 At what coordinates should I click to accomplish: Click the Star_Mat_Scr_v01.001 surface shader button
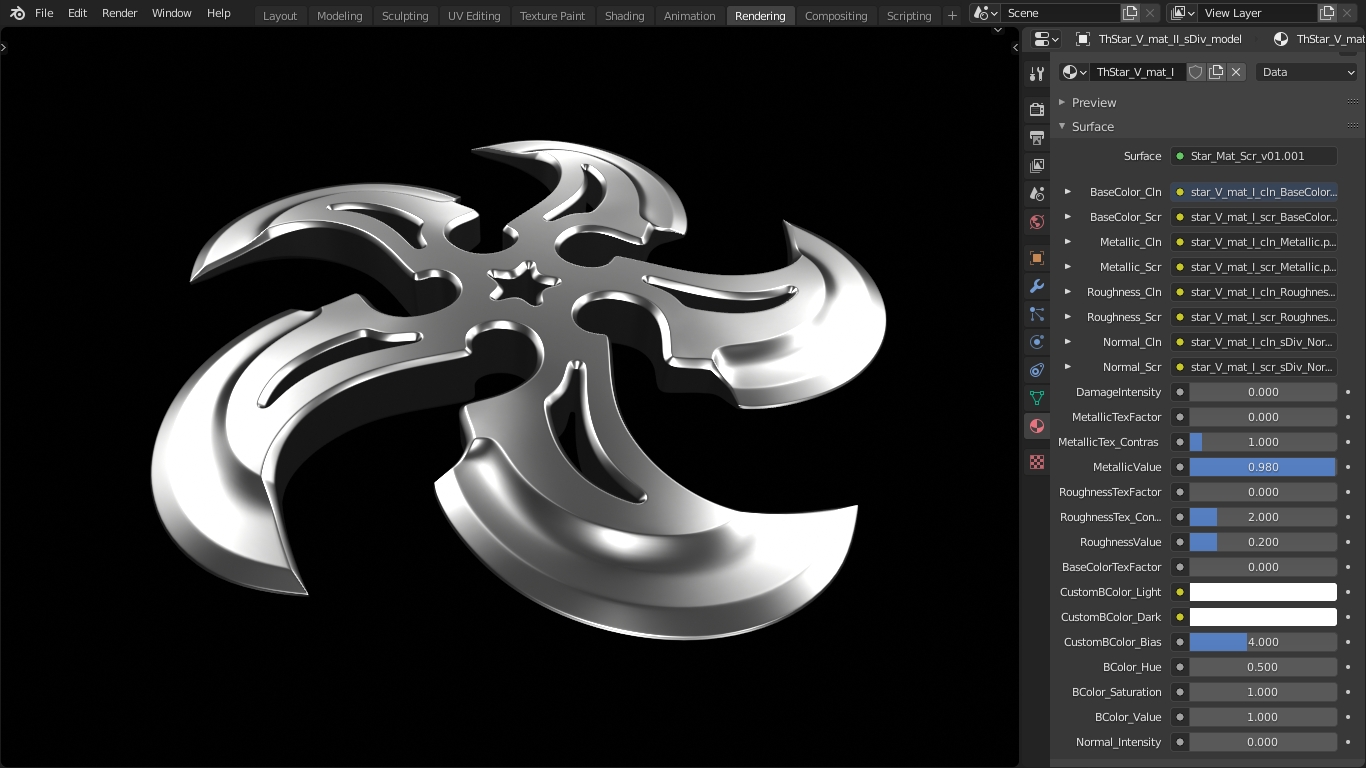[1255, 156]
